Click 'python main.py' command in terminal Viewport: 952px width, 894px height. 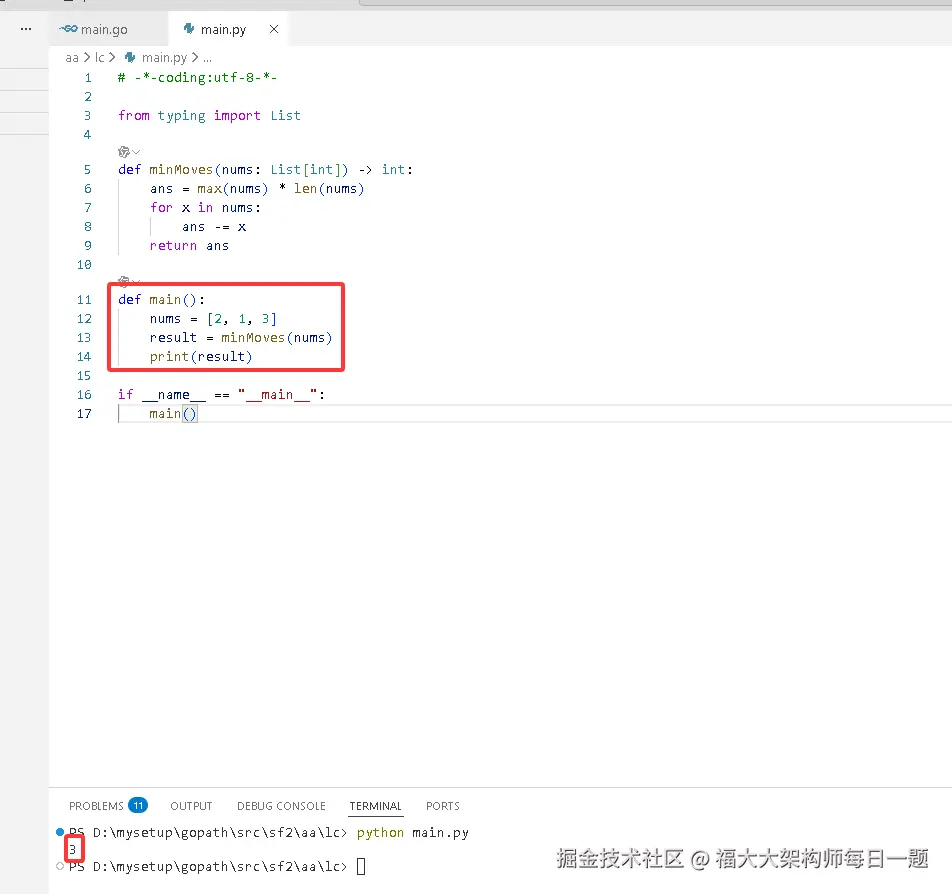coord(413,833)
